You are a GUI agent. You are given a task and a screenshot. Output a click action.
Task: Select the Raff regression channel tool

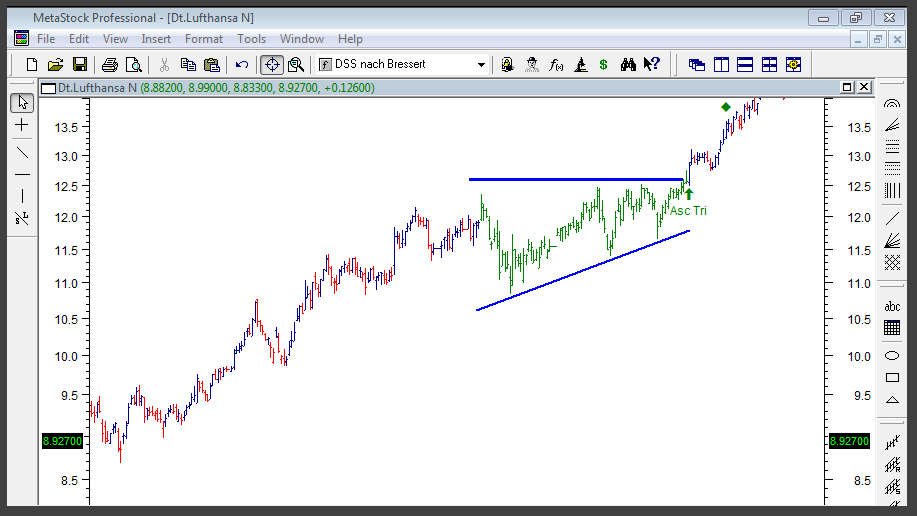[892, 465]
